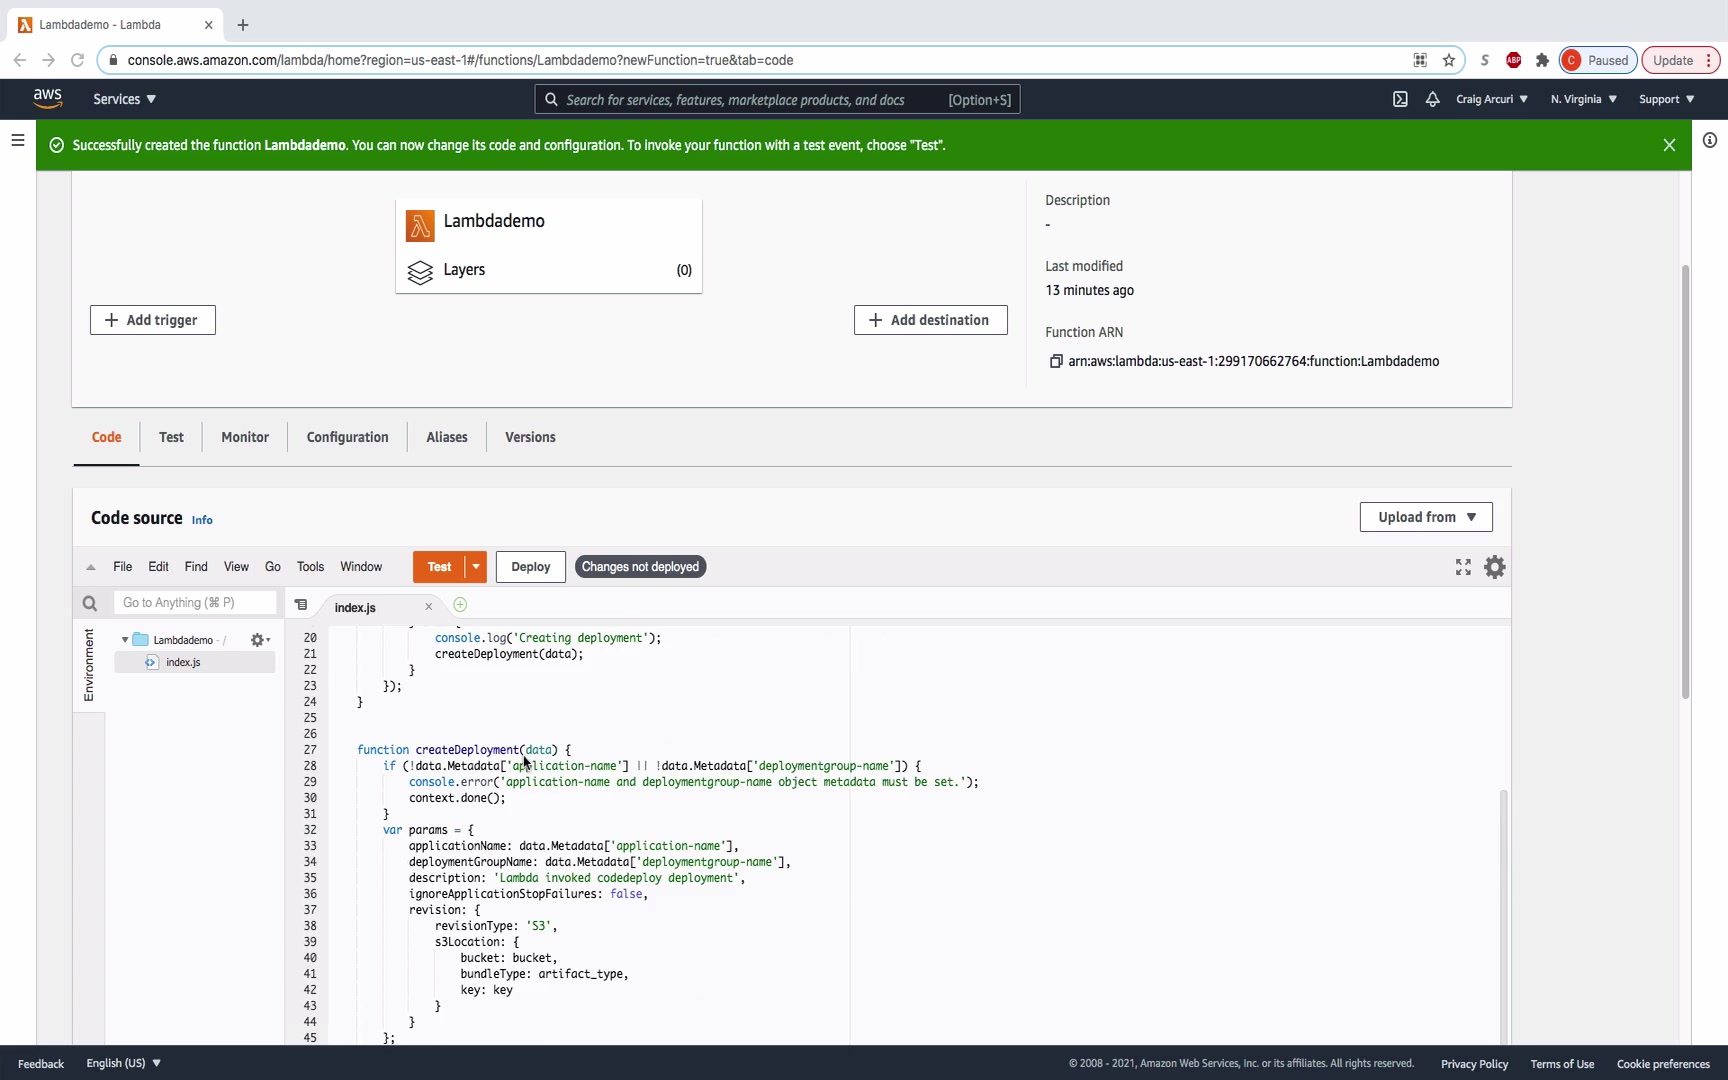Viewport: 1728px width, 1080px height.
Task: Open the tab list icon beside index.js
Action: point(301,605)
